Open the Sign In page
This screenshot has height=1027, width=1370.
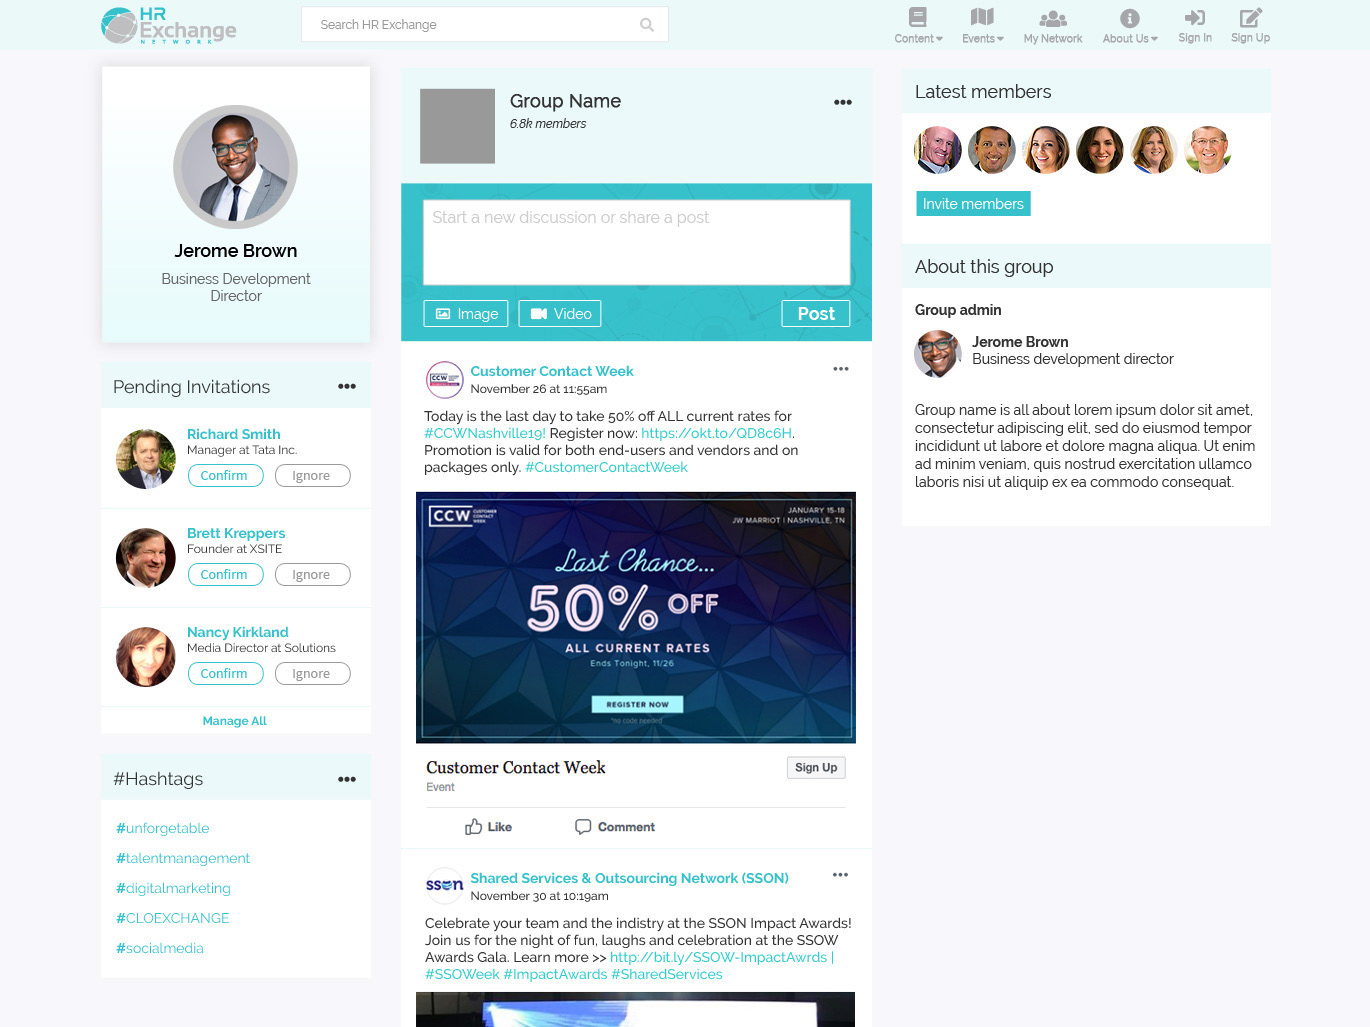[1195, 26]
